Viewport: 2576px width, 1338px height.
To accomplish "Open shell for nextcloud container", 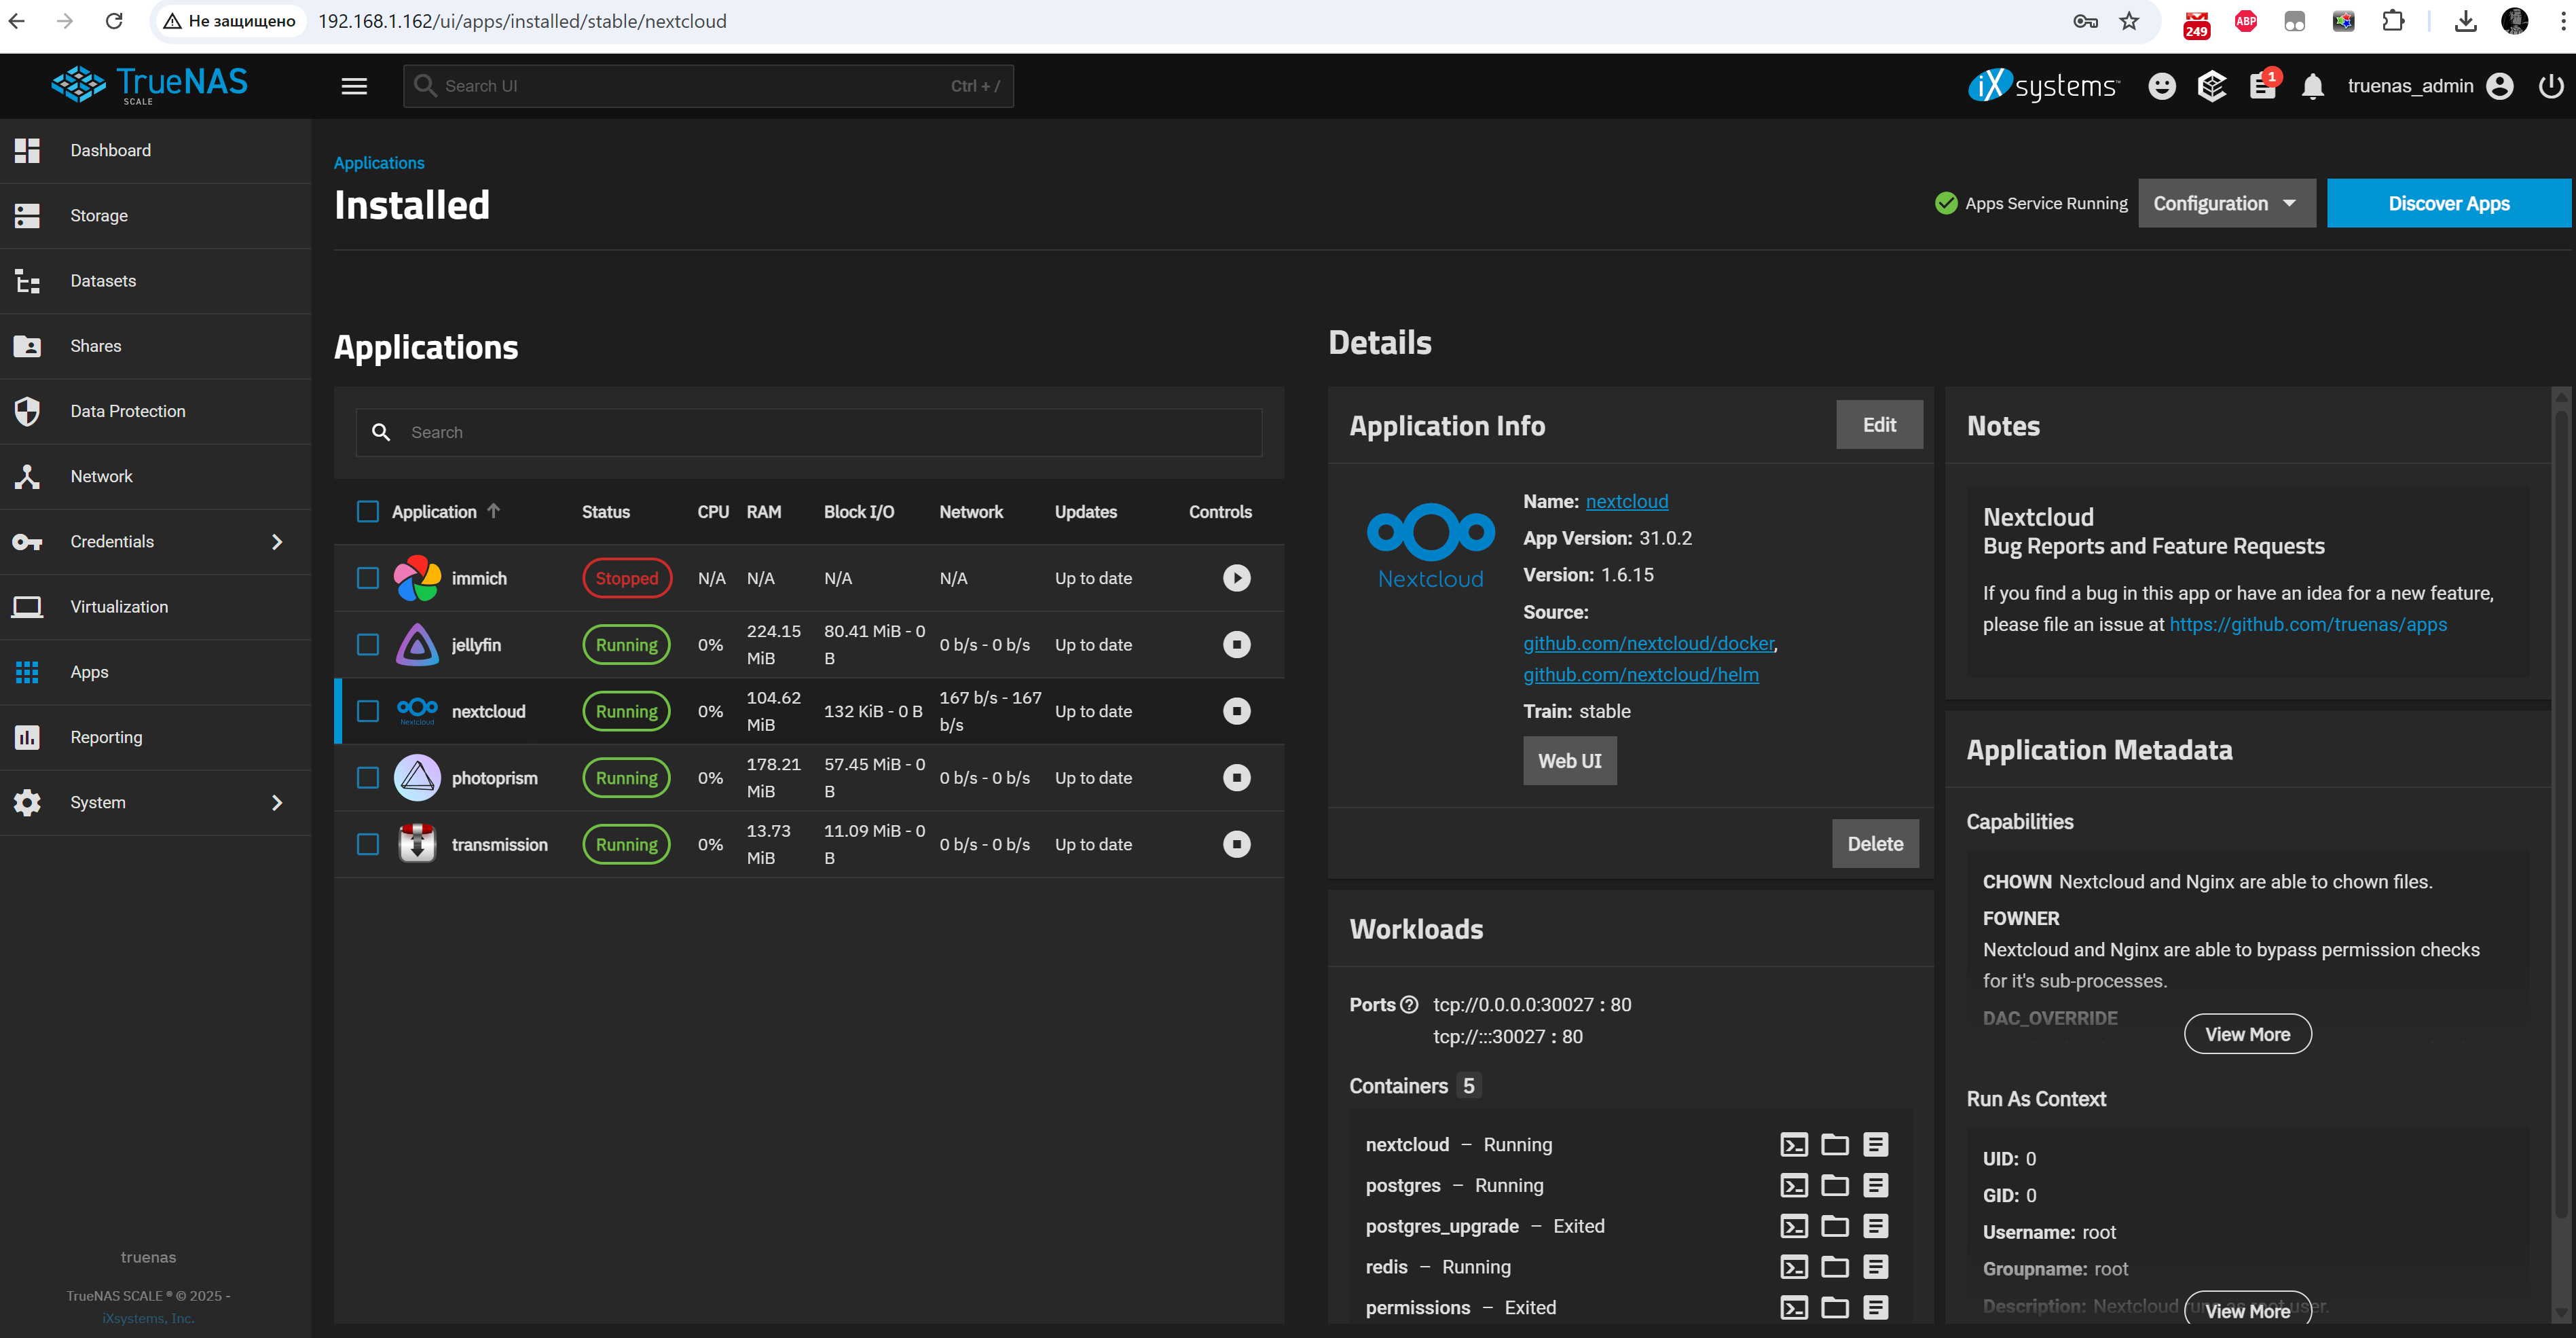I will coord(1794,1145).
